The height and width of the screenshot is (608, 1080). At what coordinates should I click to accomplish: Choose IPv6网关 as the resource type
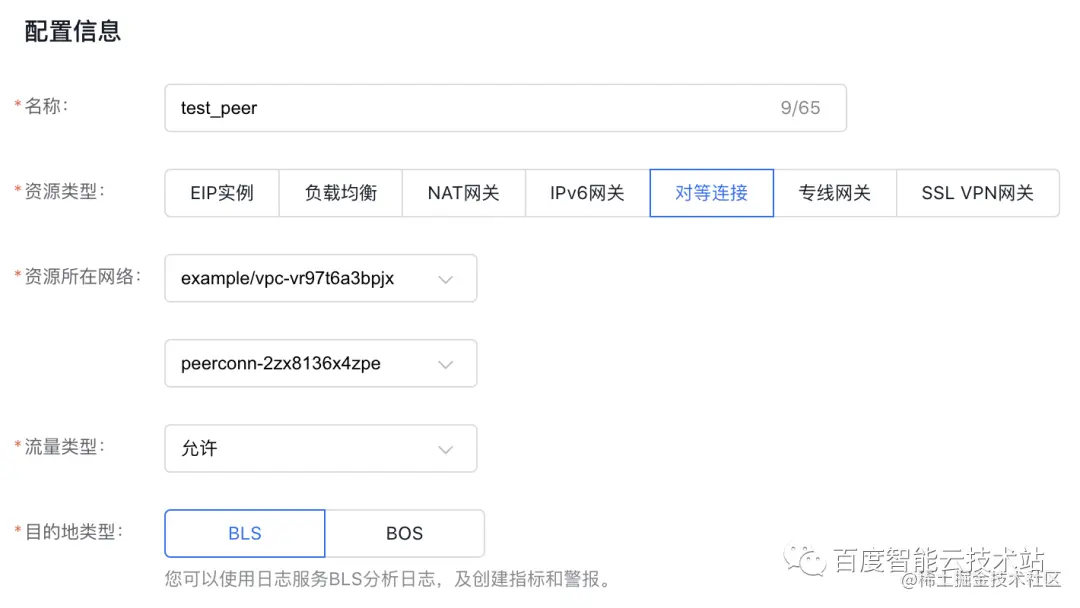pos(587,193)
